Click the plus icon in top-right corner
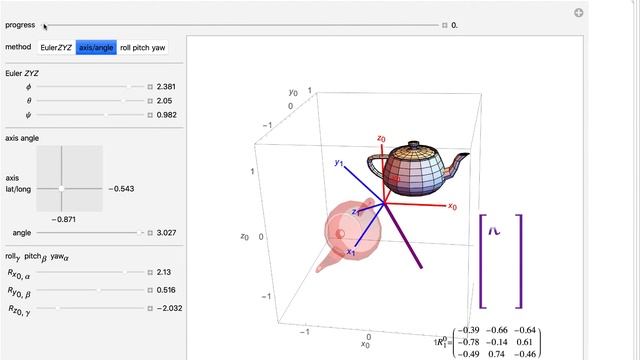This screenshot has height=360, width=640. [x=578, y=13]
